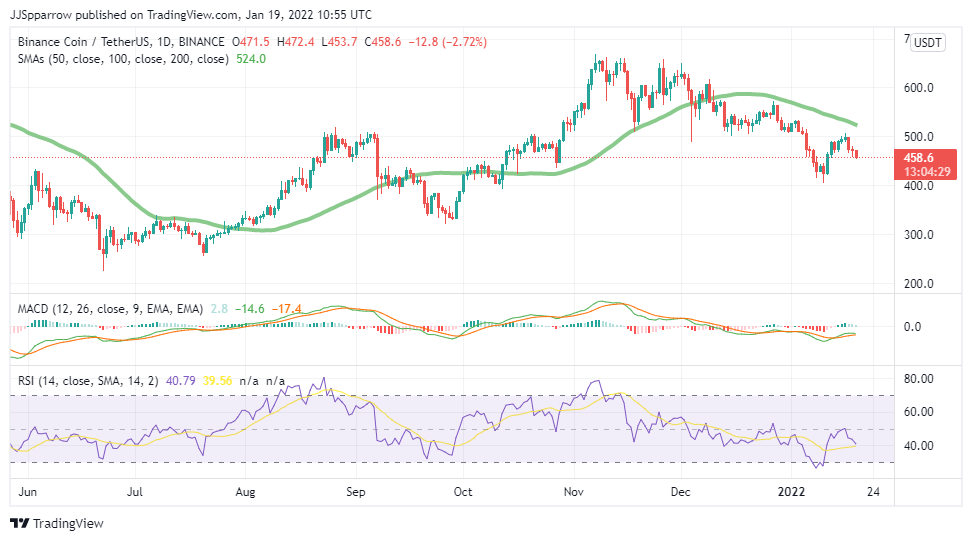Click the 200.0 price axis label
Screen dimensions: 972x541
[x=919, y=284]
